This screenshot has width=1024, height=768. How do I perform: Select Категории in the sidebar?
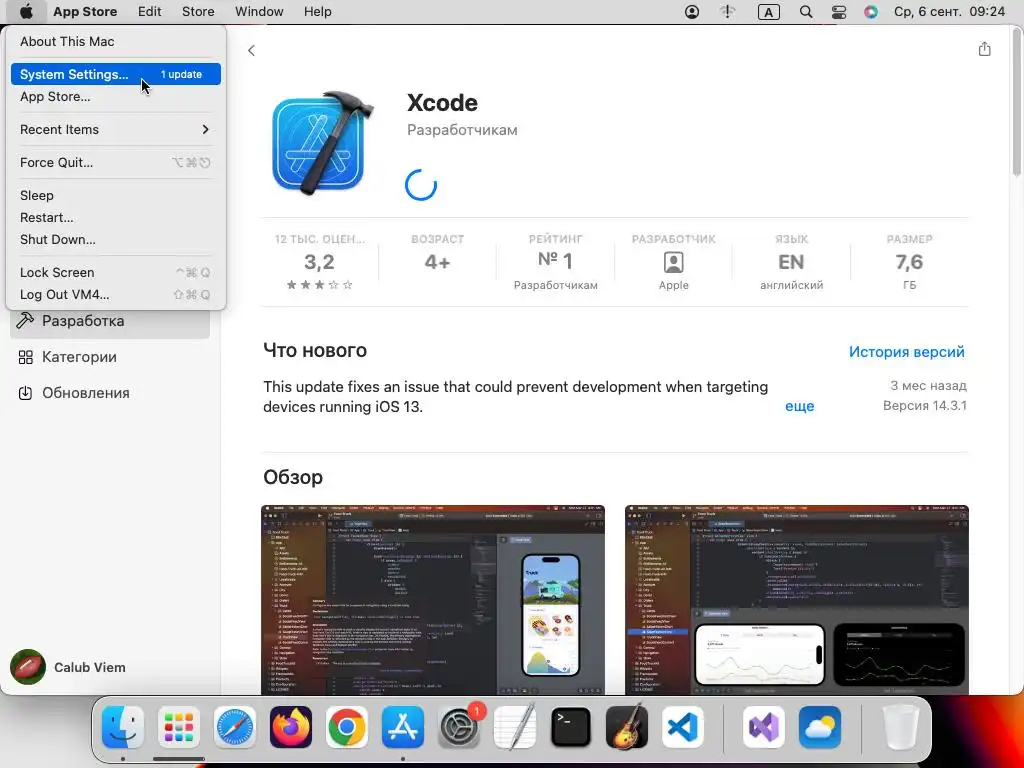click(x=110, y=357)
